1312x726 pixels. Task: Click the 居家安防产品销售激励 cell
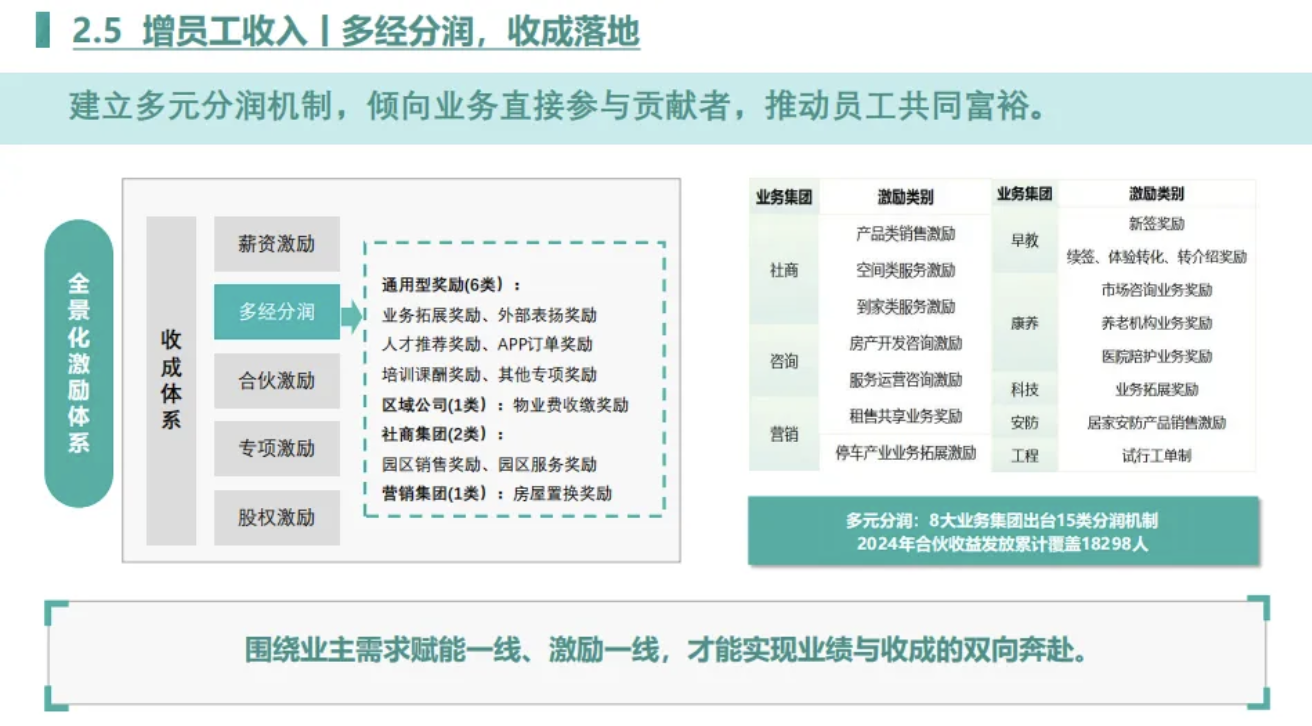pyautogui.click(x=1156, y=423)
